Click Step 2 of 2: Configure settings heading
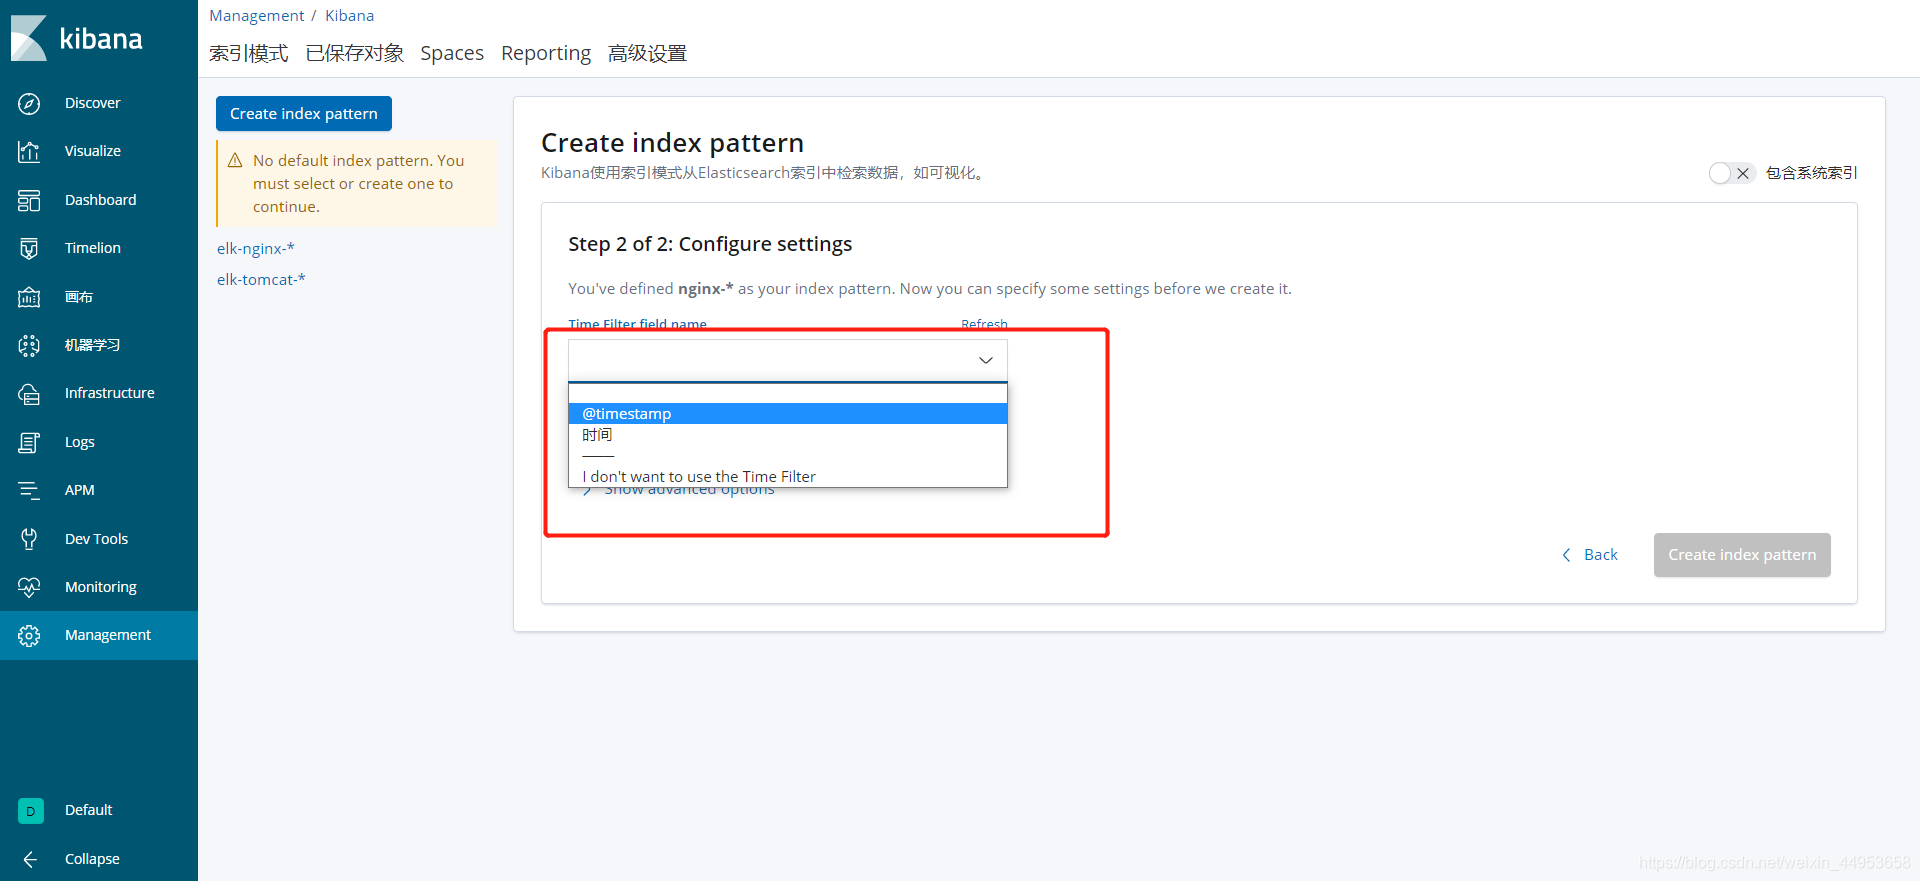1920x881 pixels. [x=710, y=244]
